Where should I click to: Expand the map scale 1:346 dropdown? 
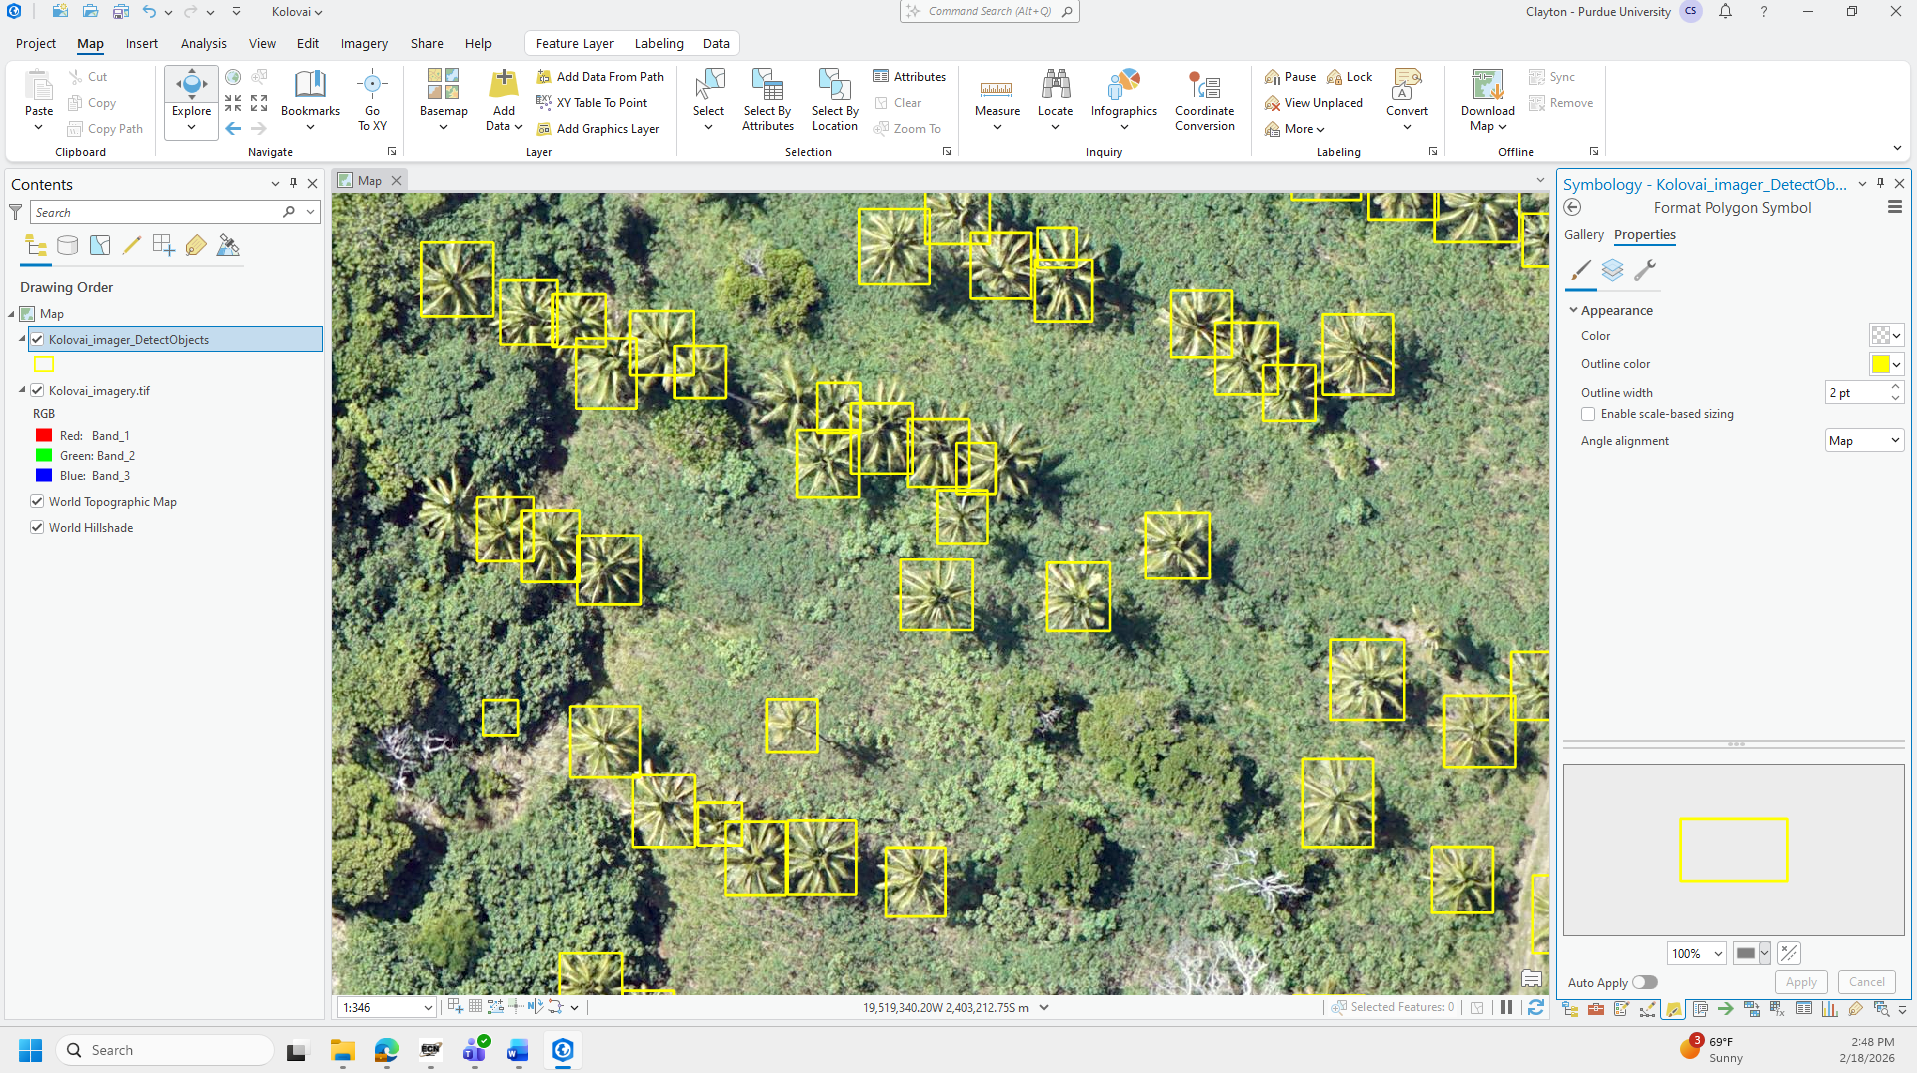(x=428, y=1008)
